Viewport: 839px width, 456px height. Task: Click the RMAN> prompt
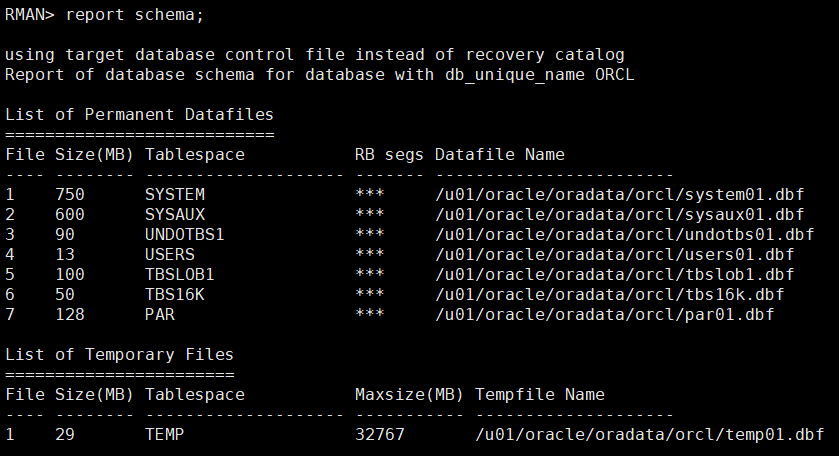click(30, 15)
